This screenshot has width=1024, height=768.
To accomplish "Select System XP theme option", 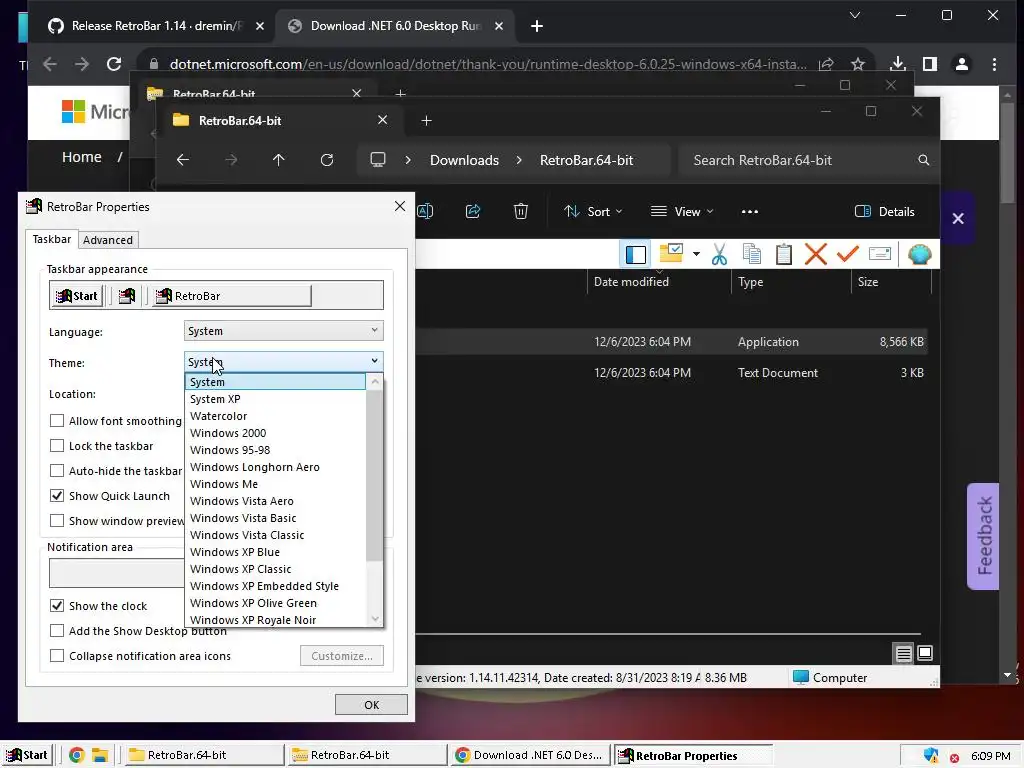I will tap(275, 399).
